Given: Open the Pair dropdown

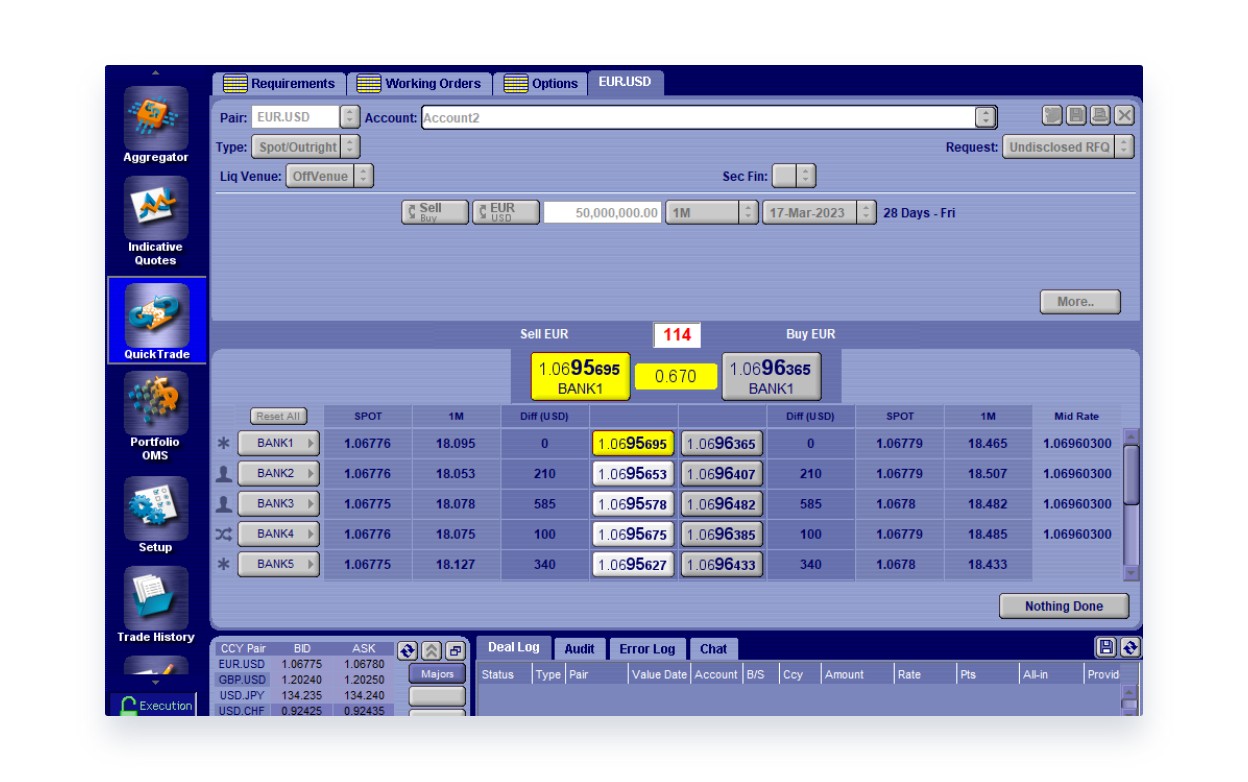Looking at the screenshot, I should 349,117.
